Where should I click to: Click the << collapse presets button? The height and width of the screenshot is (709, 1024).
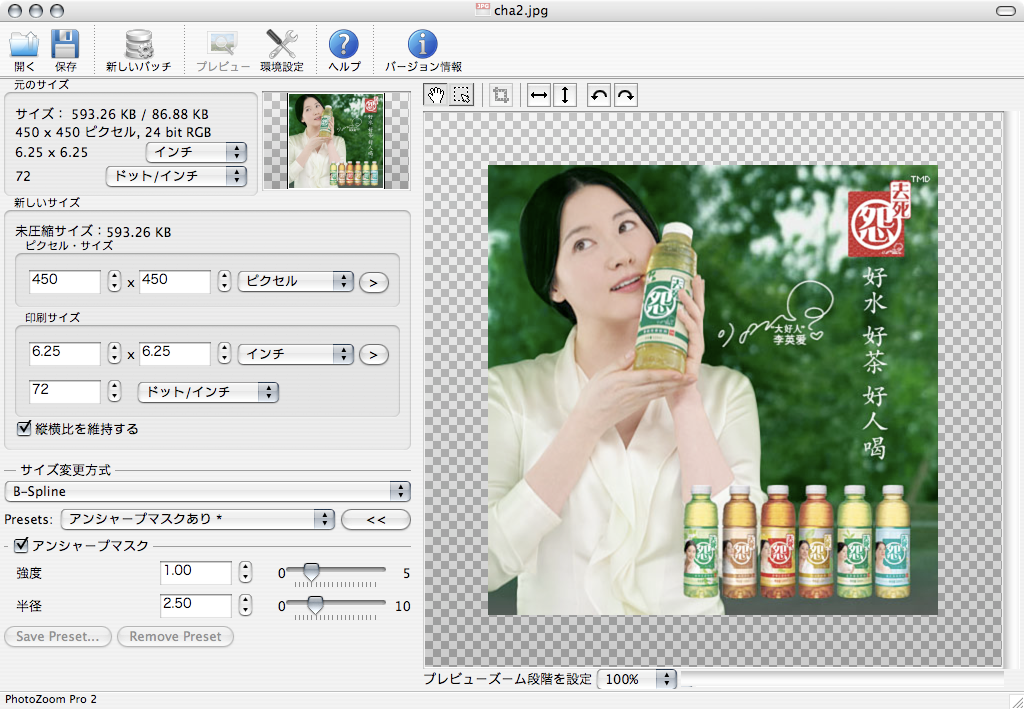[x=376, y=520]
